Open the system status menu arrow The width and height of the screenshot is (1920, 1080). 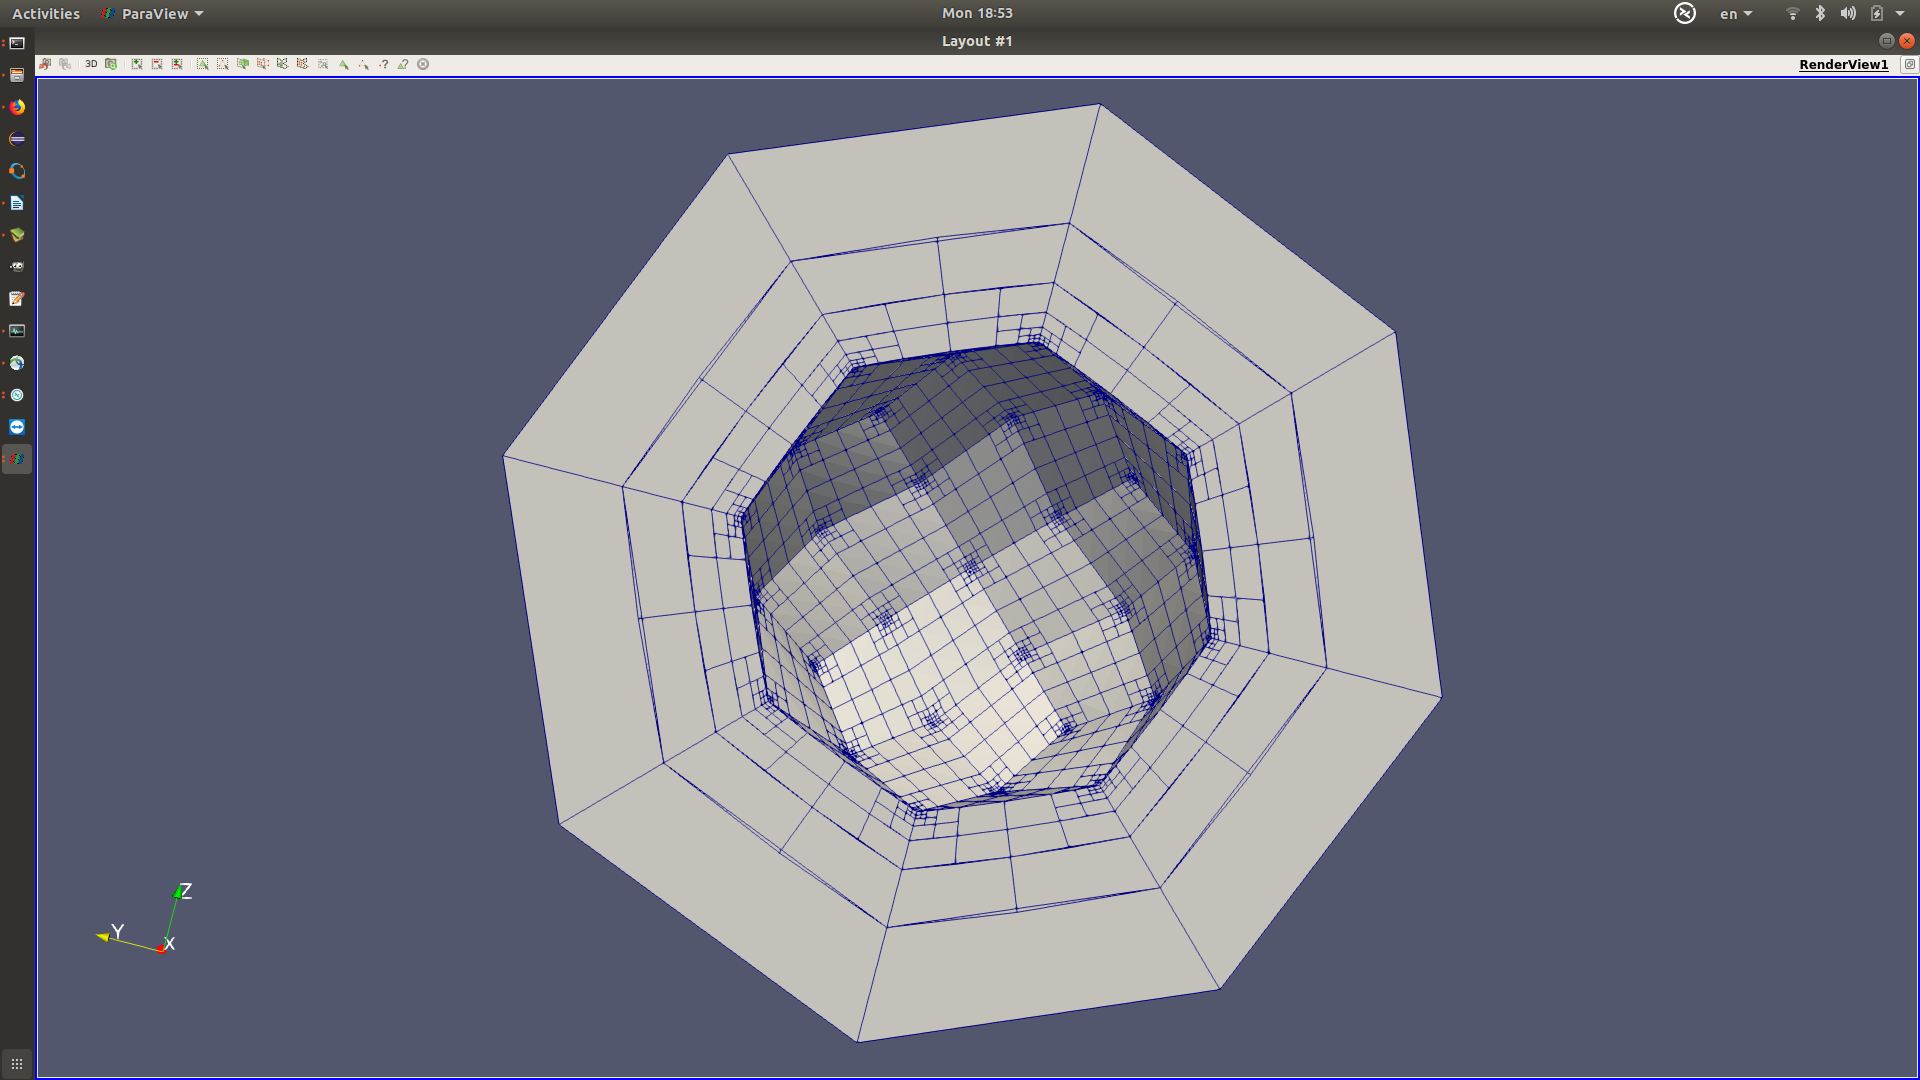[1900, 13]
